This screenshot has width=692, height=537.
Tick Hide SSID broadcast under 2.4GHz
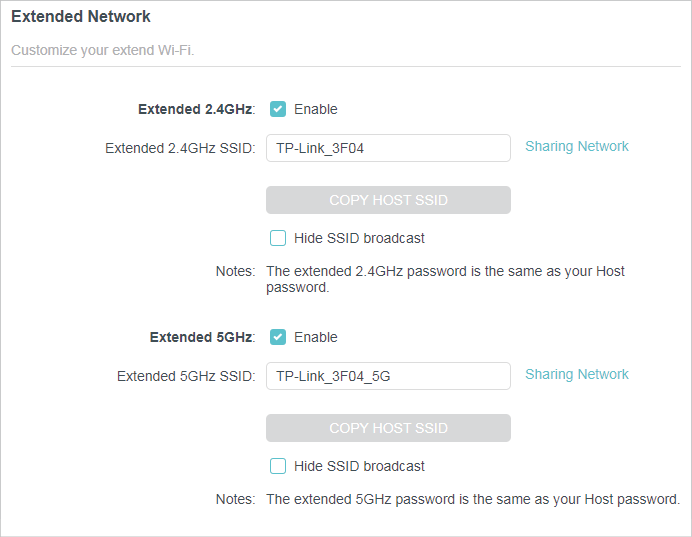[278, 238]
